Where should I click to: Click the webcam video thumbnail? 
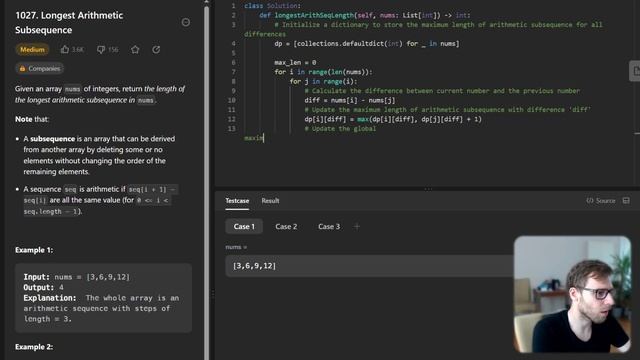tap(572, 294)
